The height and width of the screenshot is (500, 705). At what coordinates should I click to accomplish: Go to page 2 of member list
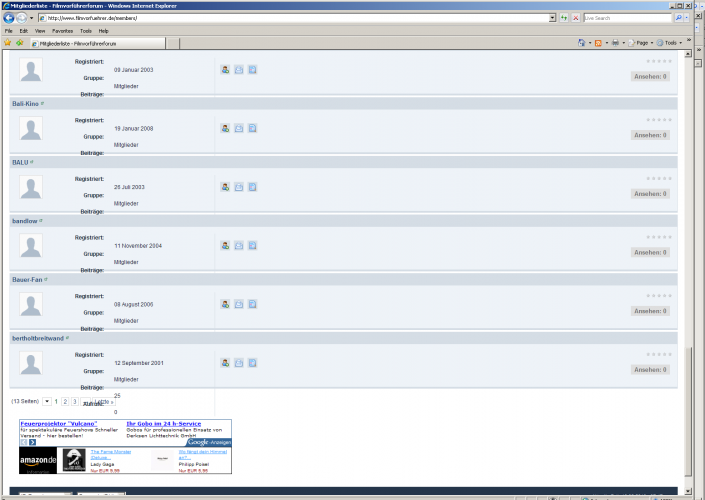65,401
